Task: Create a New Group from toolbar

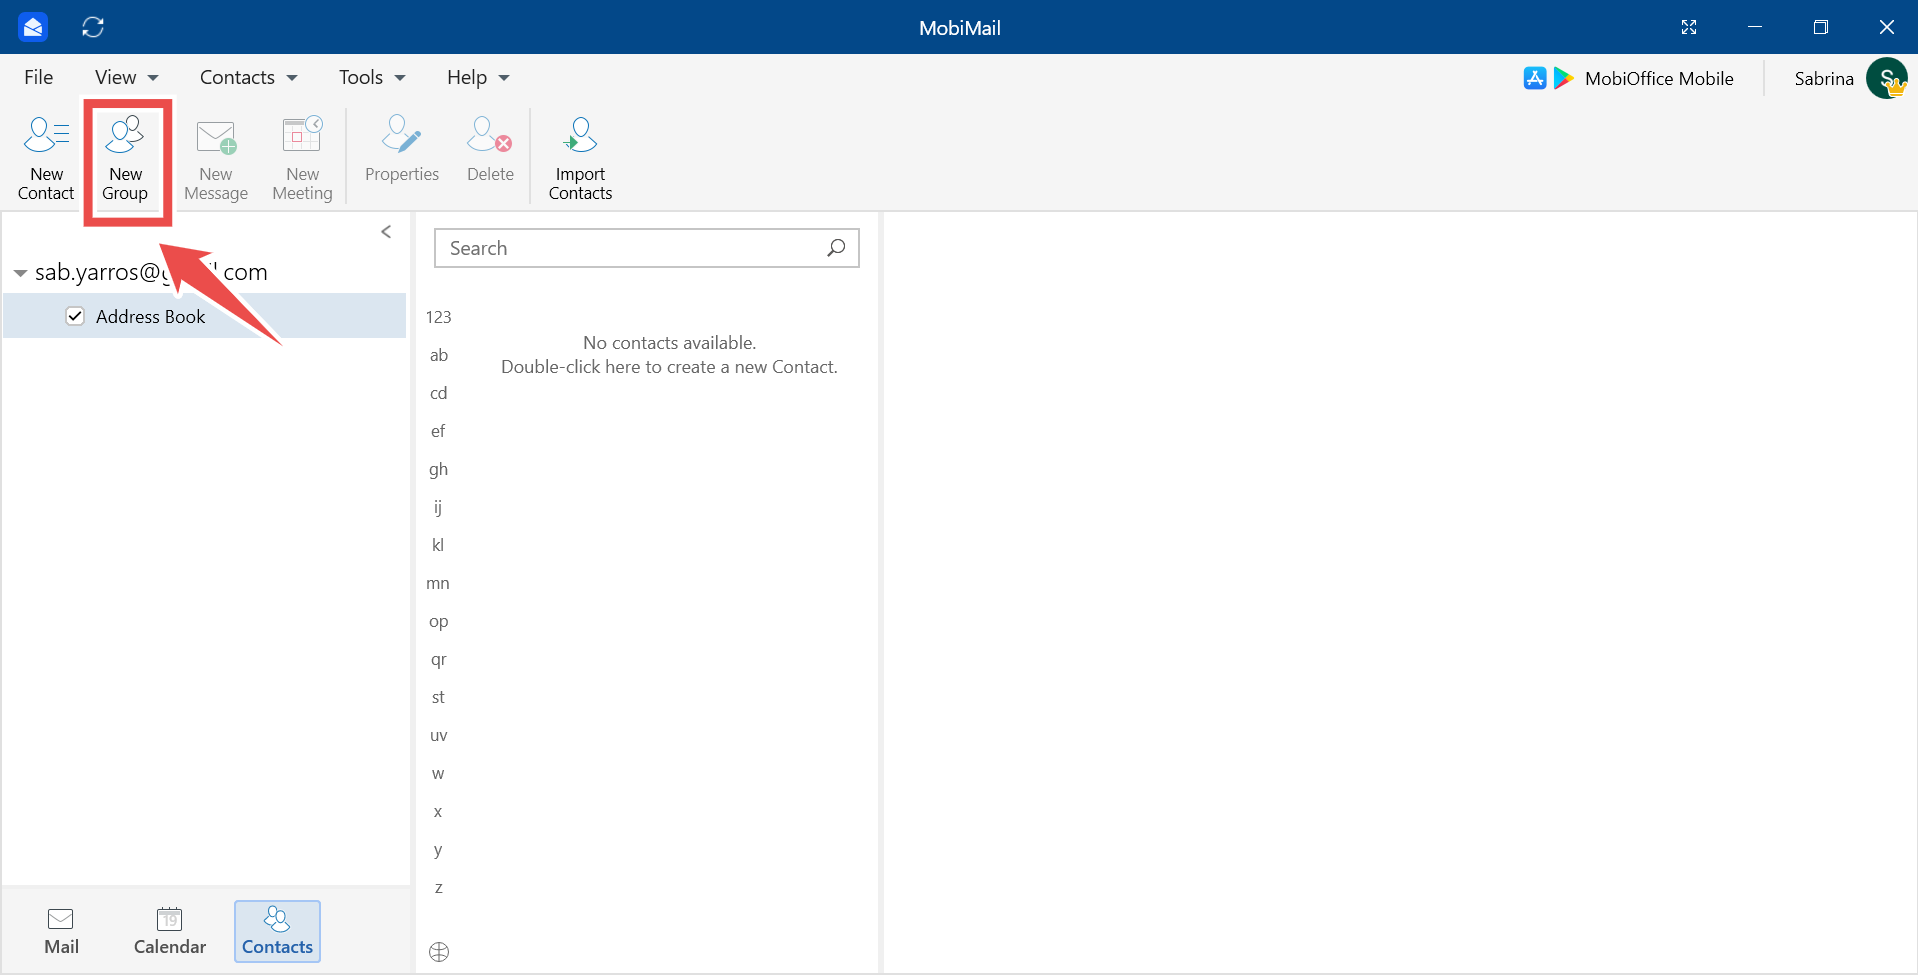Action: [125, 158]
